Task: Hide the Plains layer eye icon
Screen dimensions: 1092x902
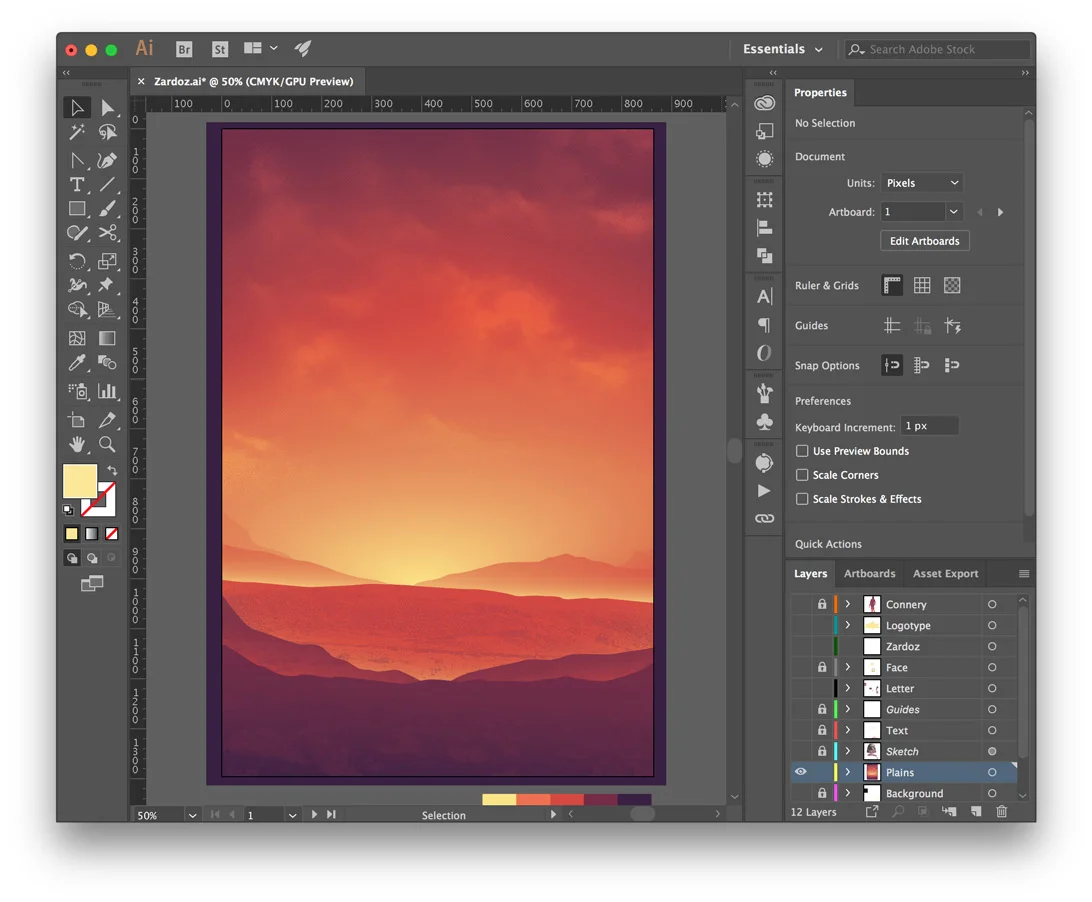Action: pos(801,772)
